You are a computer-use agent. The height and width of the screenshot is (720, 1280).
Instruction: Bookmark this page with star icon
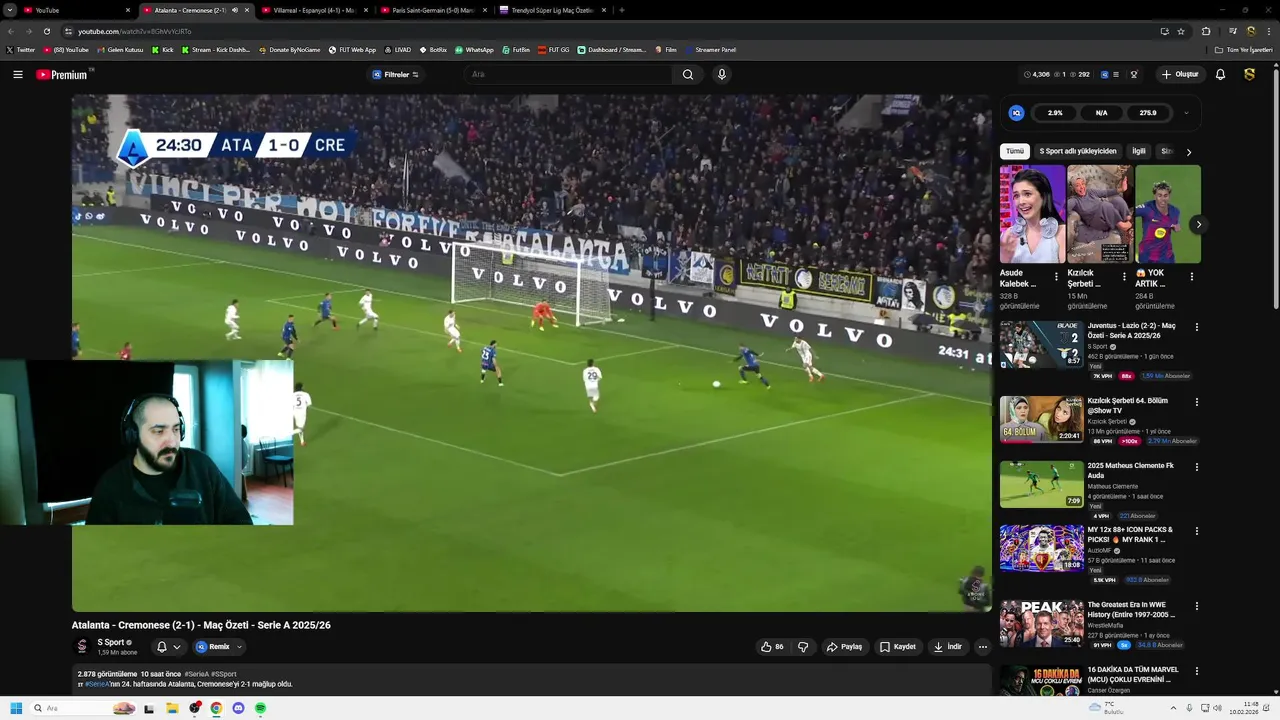tap(1181, 31)
